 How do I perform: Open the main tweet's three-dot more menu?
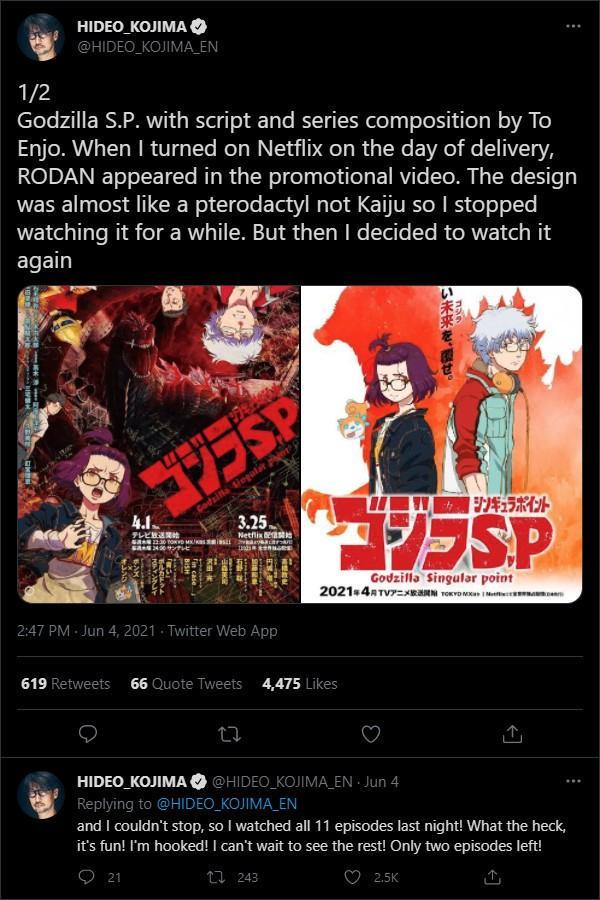[x=573, y=26]
